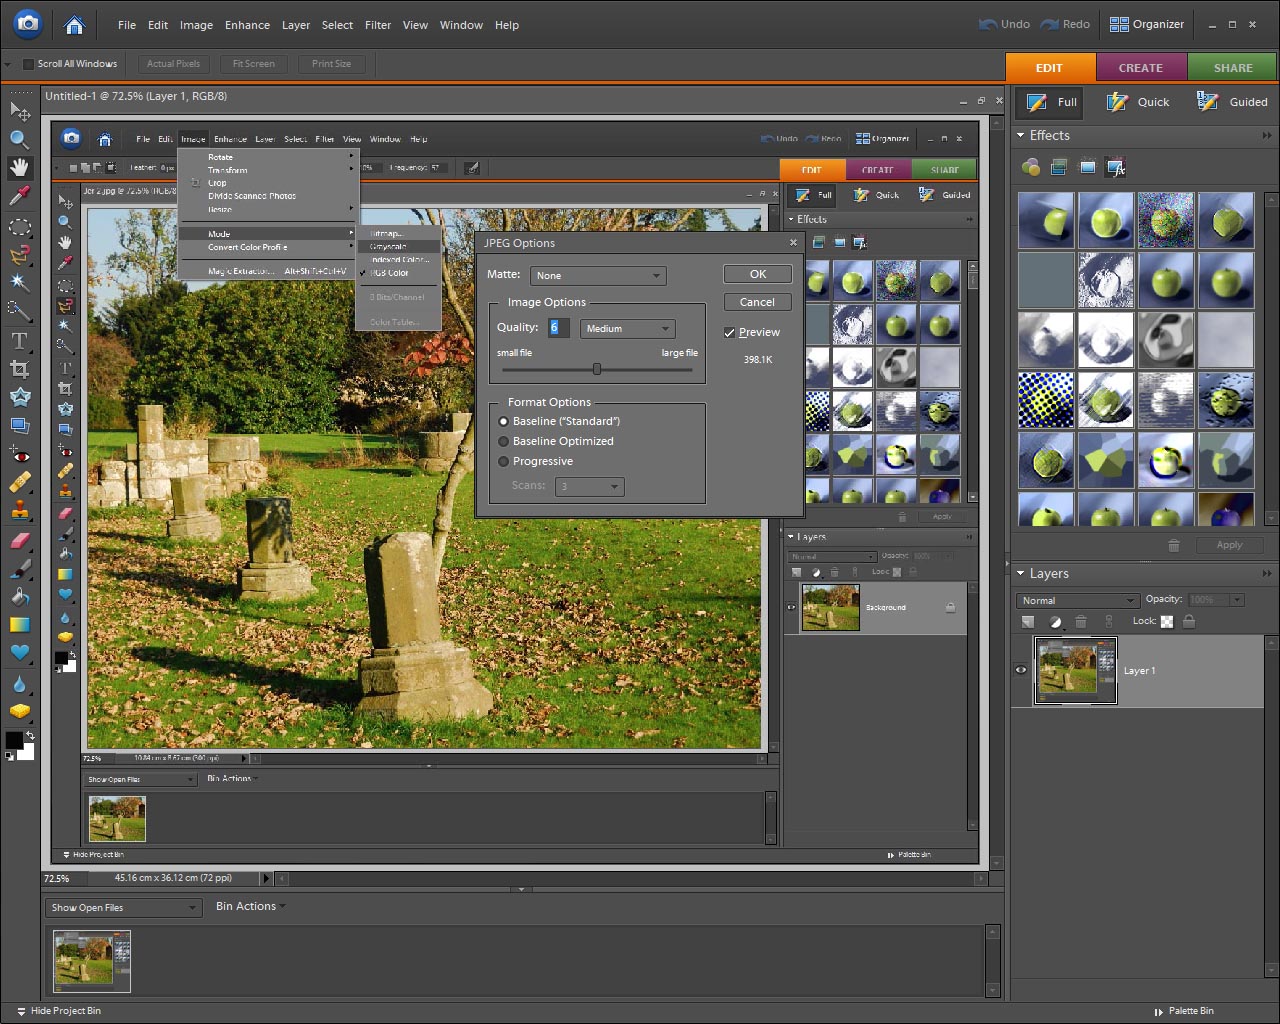The image size is (1280, 1024).
Task: Open the Matte dropdown in JPEG Options
Action: point(598,275)
